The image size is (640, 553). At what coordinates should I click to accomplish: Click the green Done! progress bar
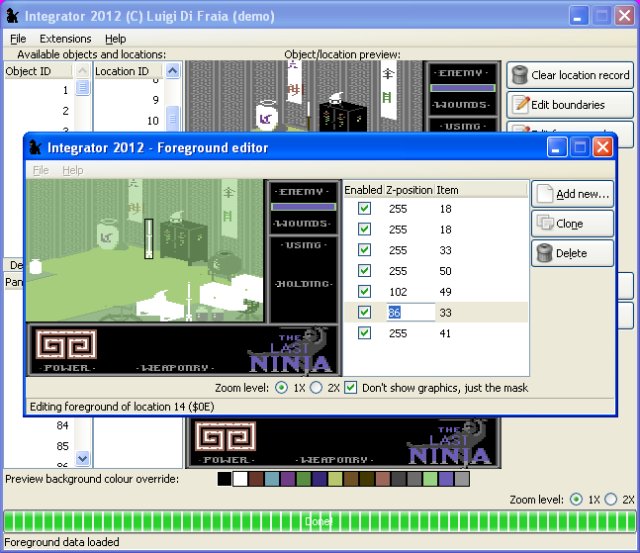320,521
